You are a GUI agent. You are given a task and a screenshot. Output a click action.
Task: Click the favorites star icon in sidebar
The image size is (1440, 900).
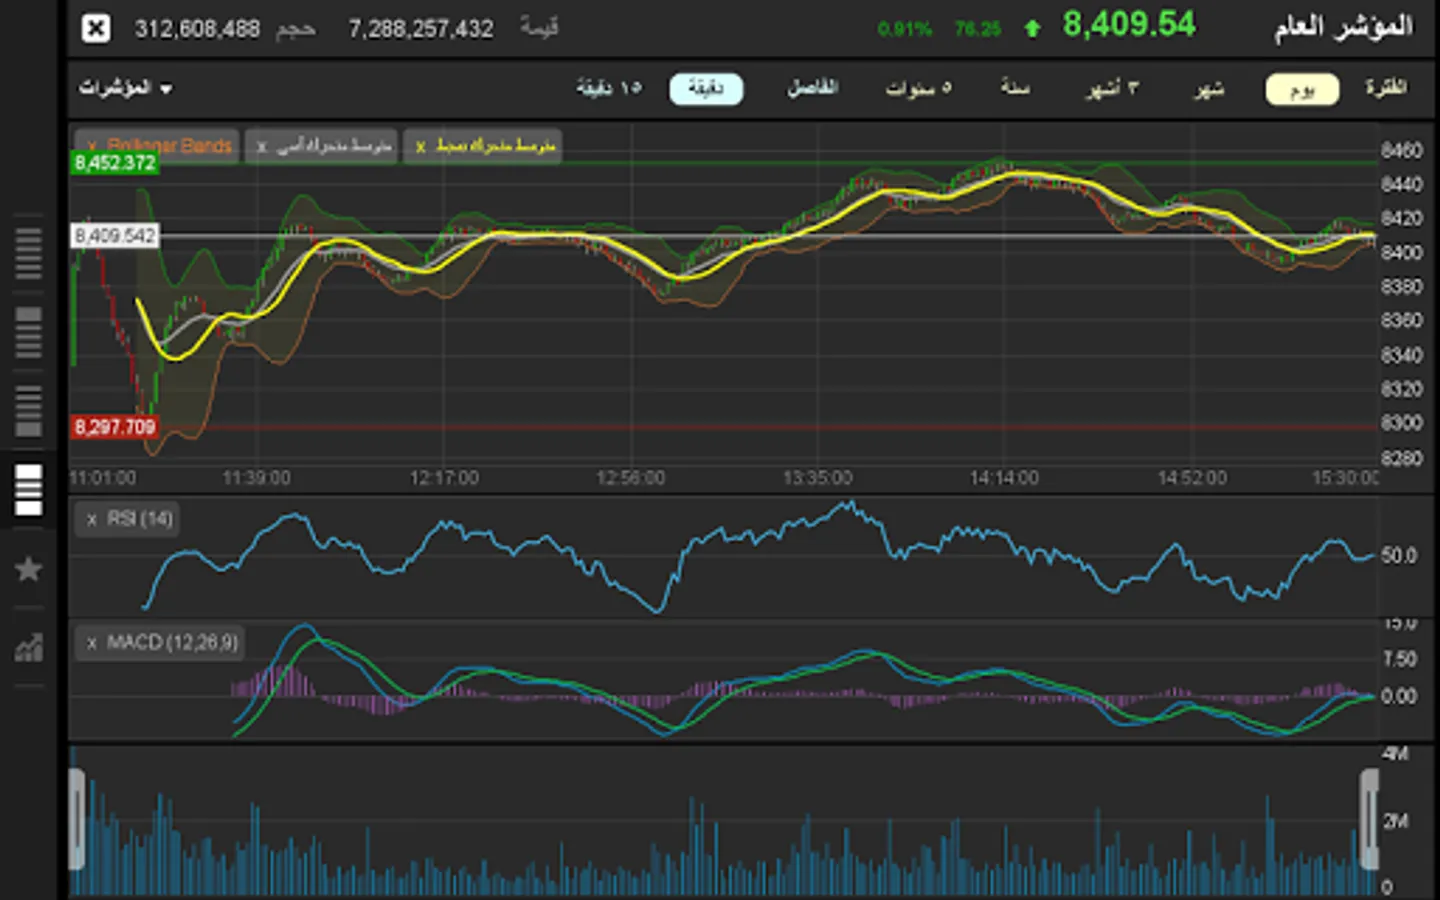[29, 569]
